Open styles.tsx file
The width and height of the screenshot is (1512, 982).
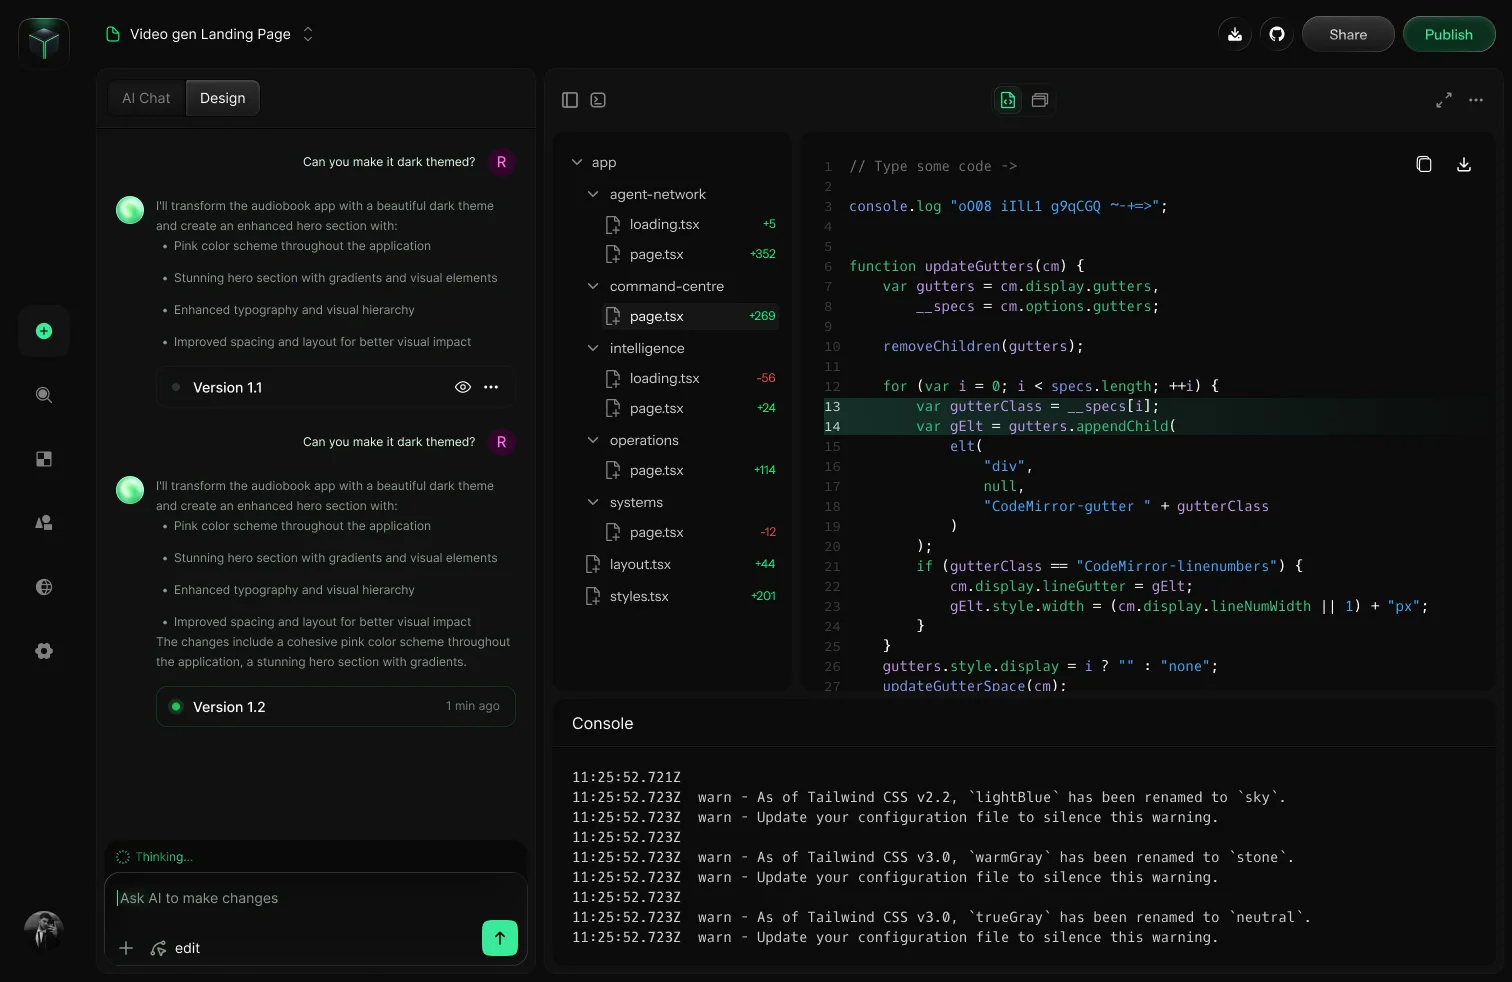click(x=680, y=596)
